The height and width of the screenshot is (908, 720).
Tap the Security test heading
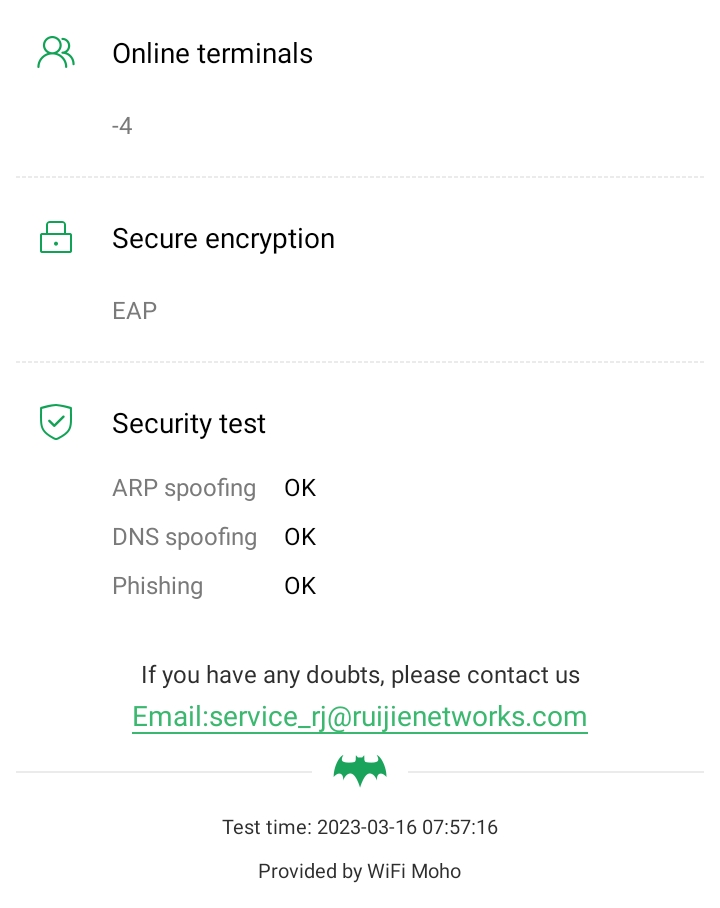pyautogui.click(x=189, y=424)
